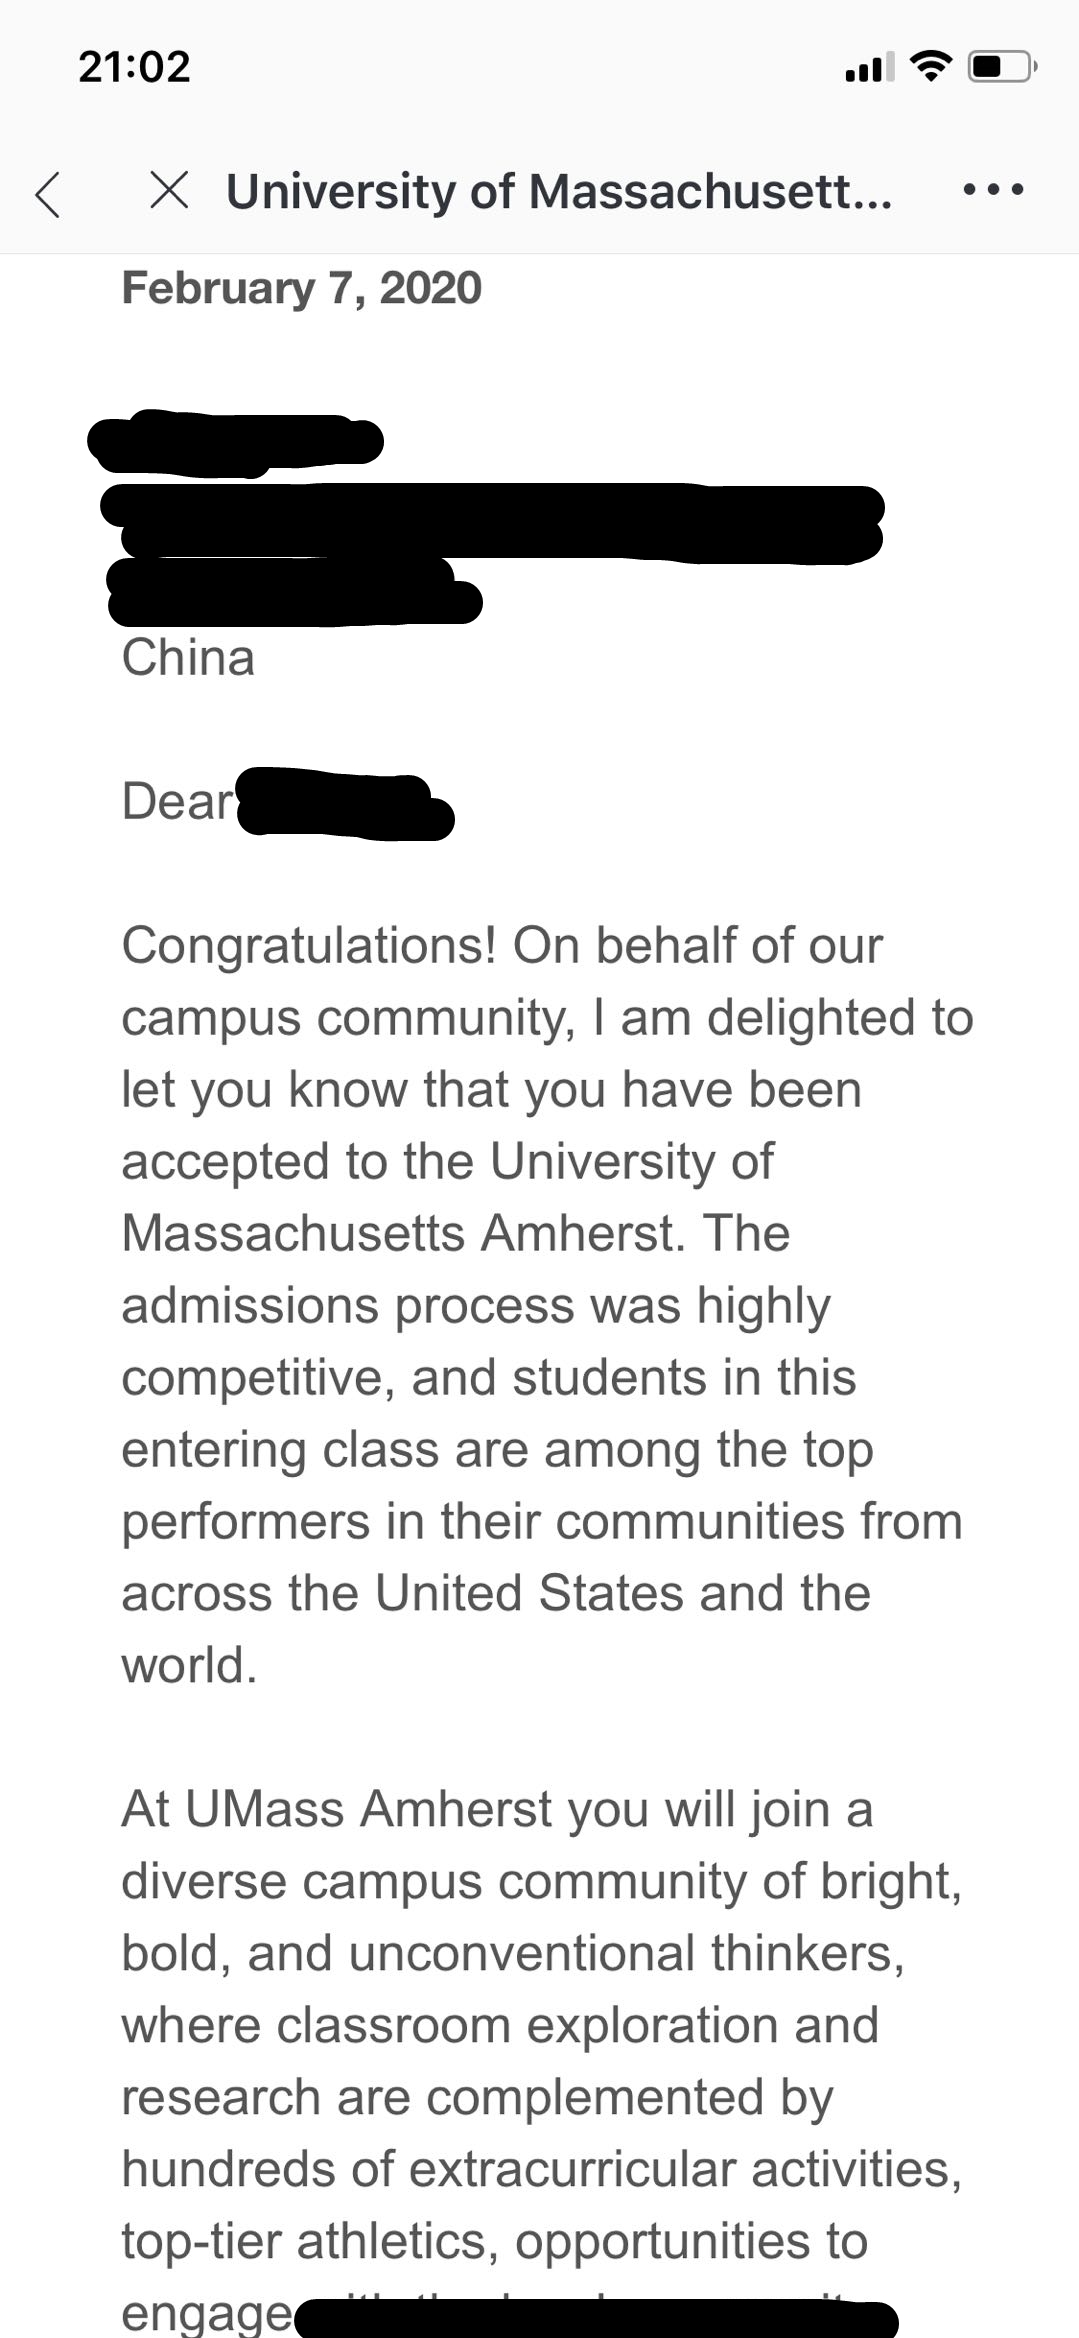Tap the Wi-Fi status icon

(930, 67)
